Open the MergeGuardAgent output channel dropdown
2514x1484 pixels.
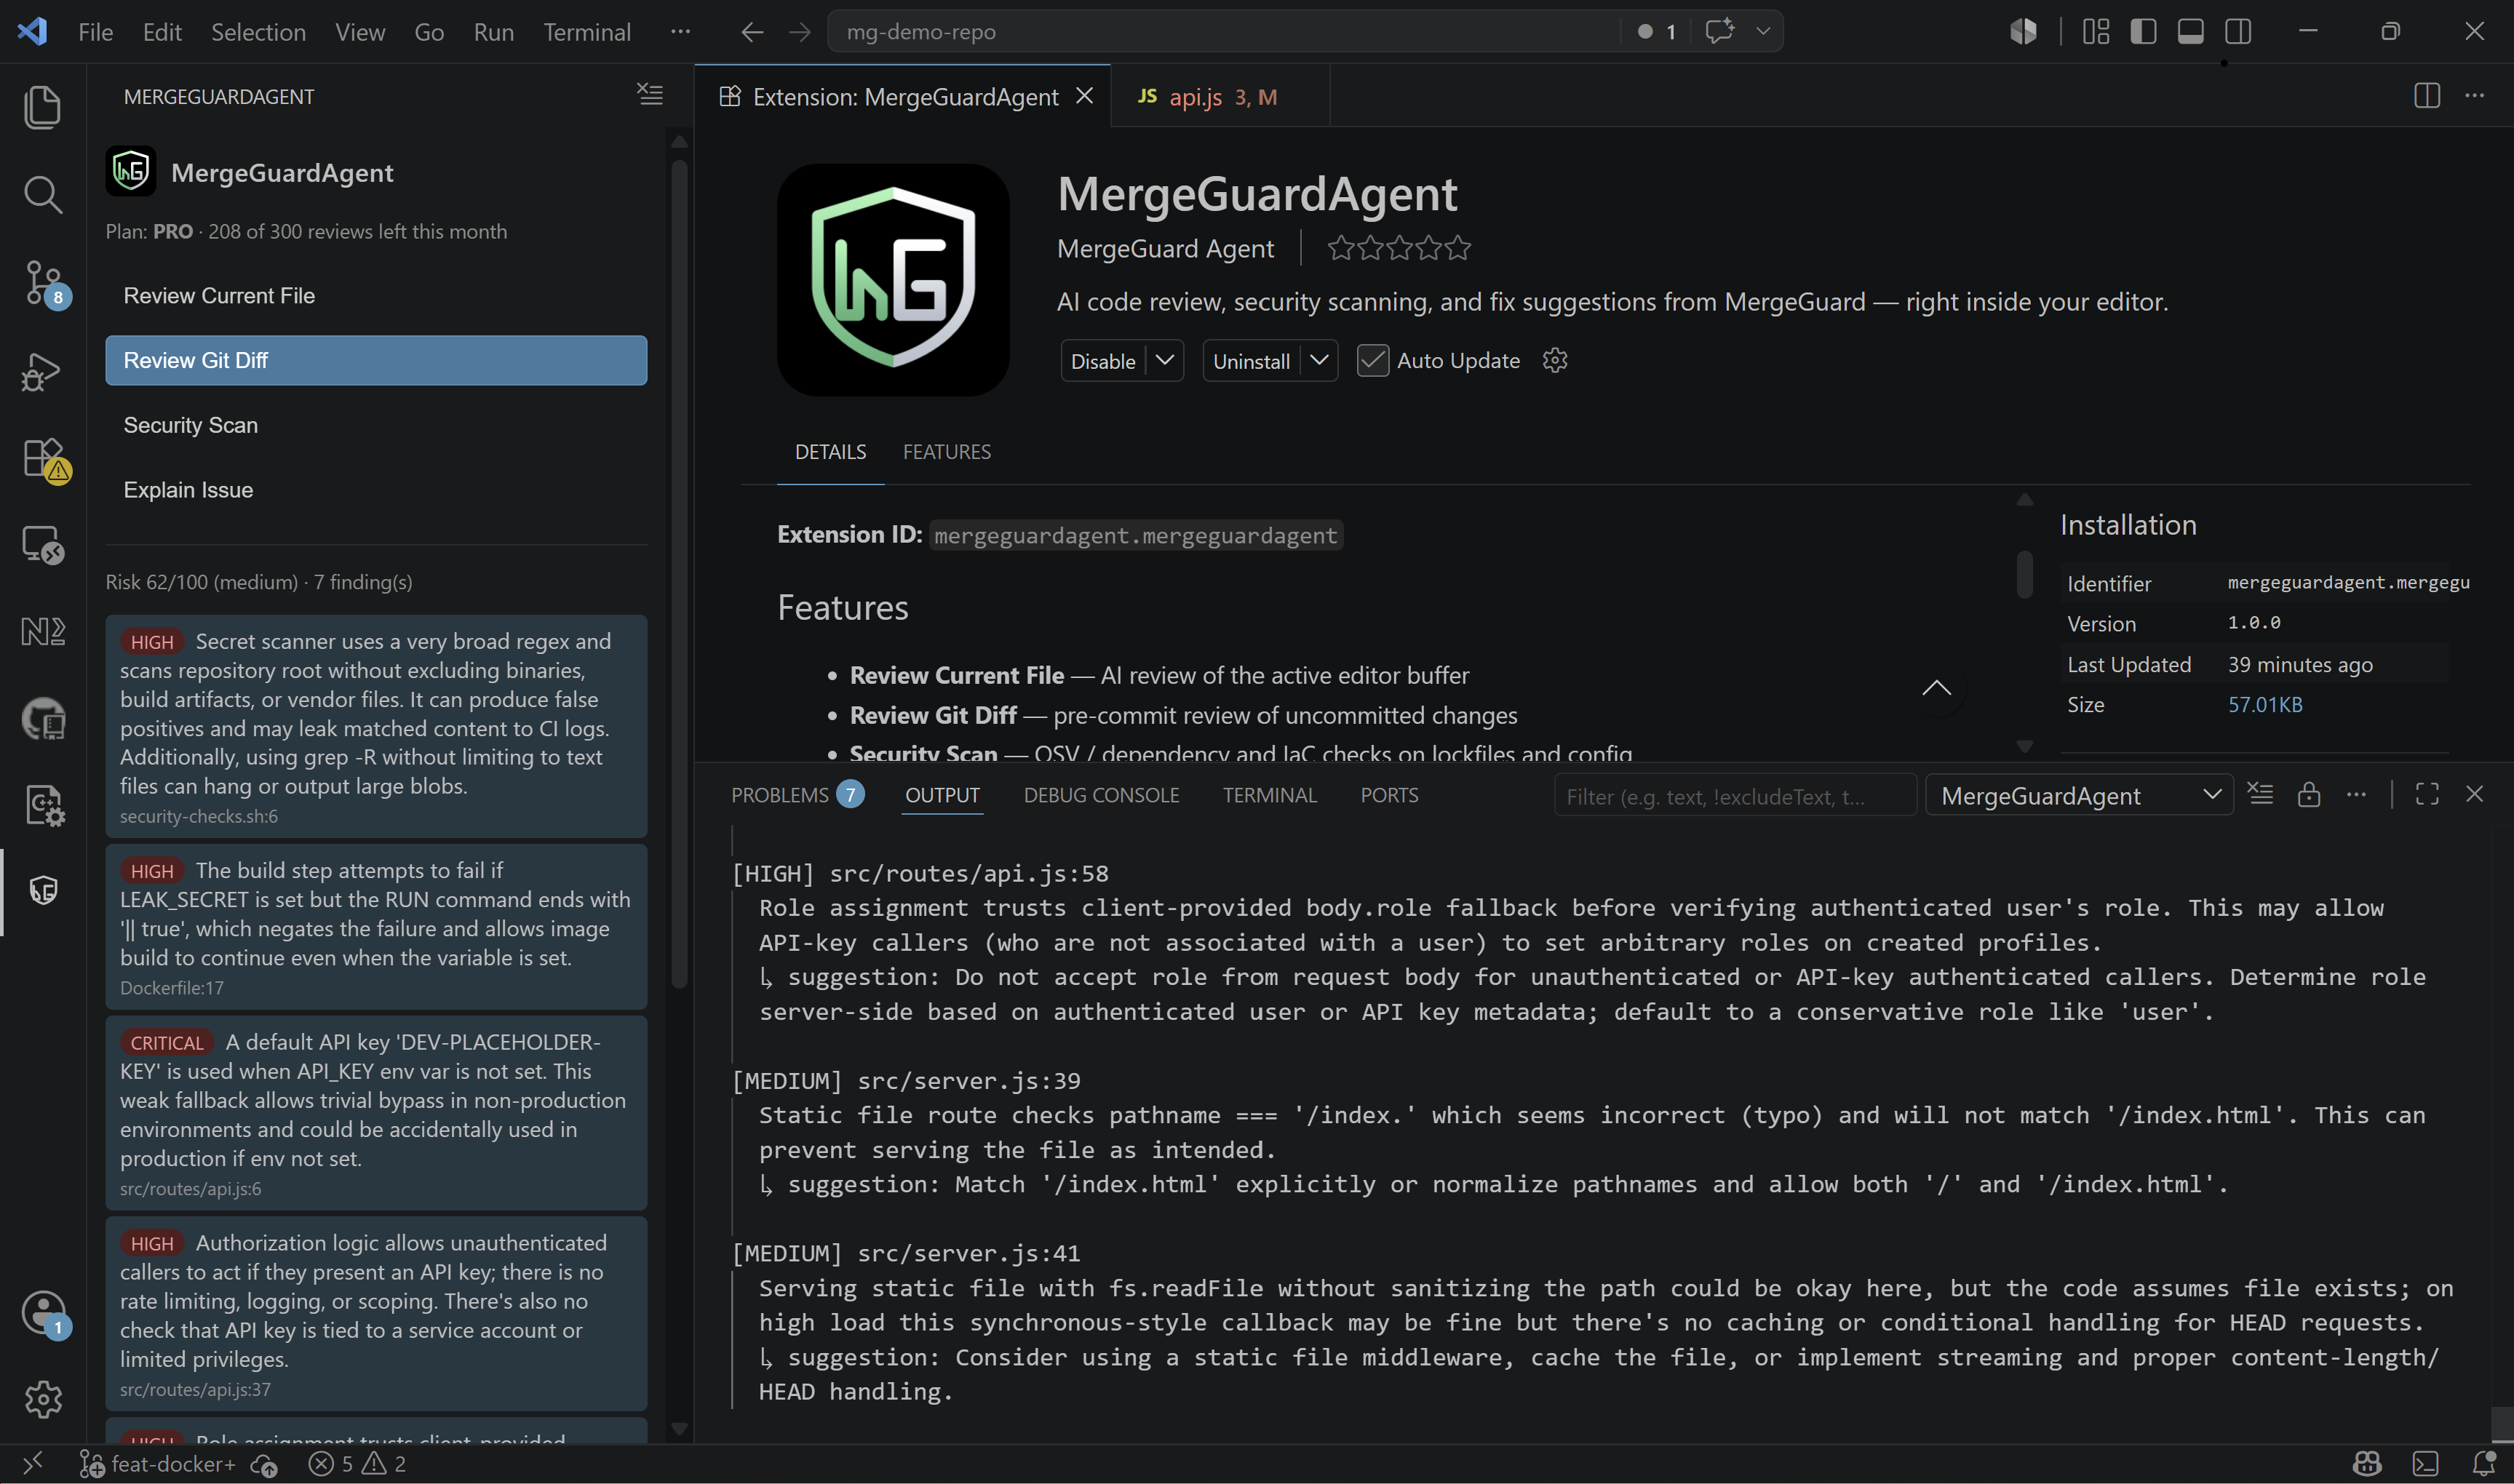click(x=2079, y=796)
